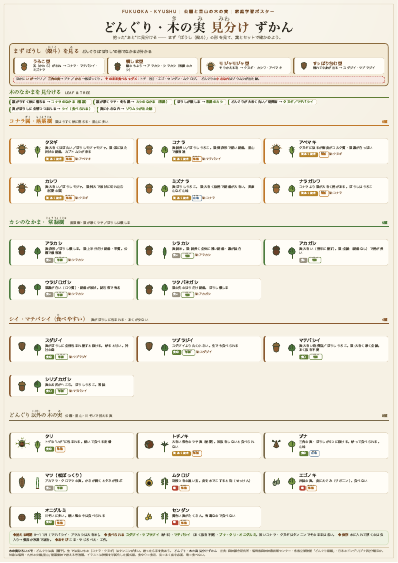
Task: Click the leaf icon in the シリブカガシ card
Action: (37, 387)
